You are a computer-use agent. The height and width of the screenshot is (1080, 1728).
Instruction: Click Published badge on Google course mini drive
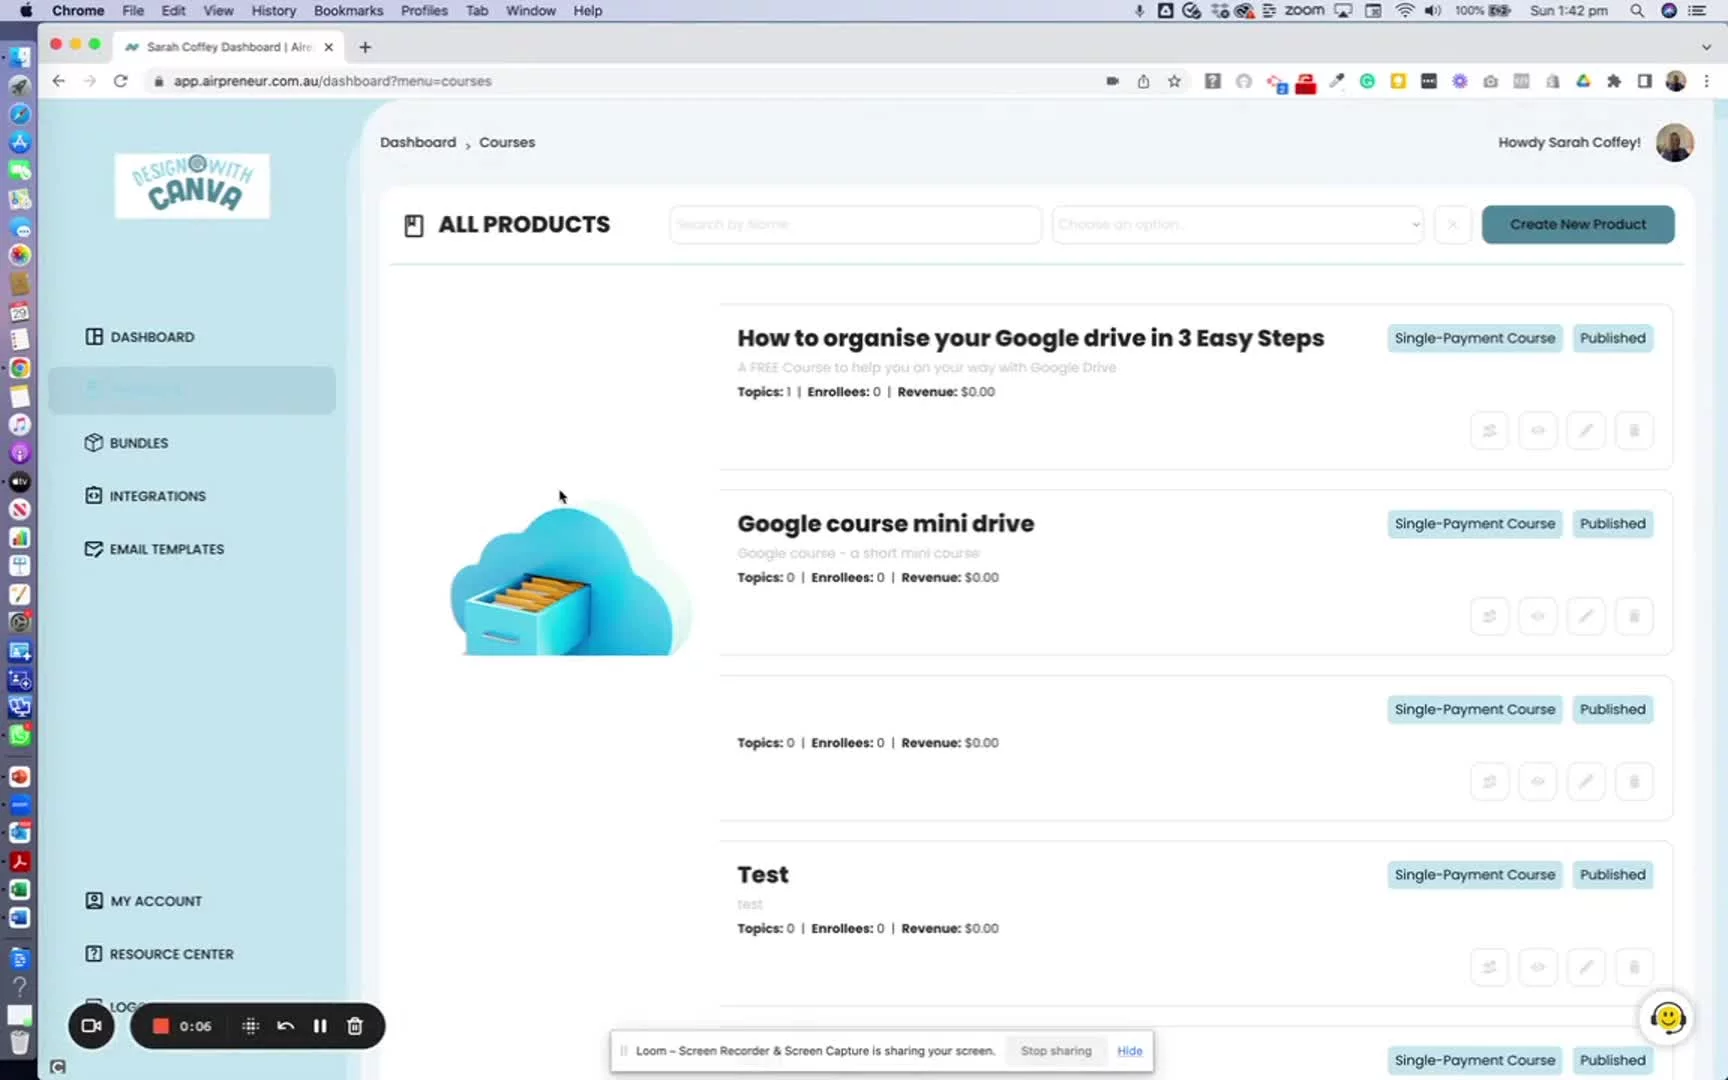click(x=1612, y=524)
